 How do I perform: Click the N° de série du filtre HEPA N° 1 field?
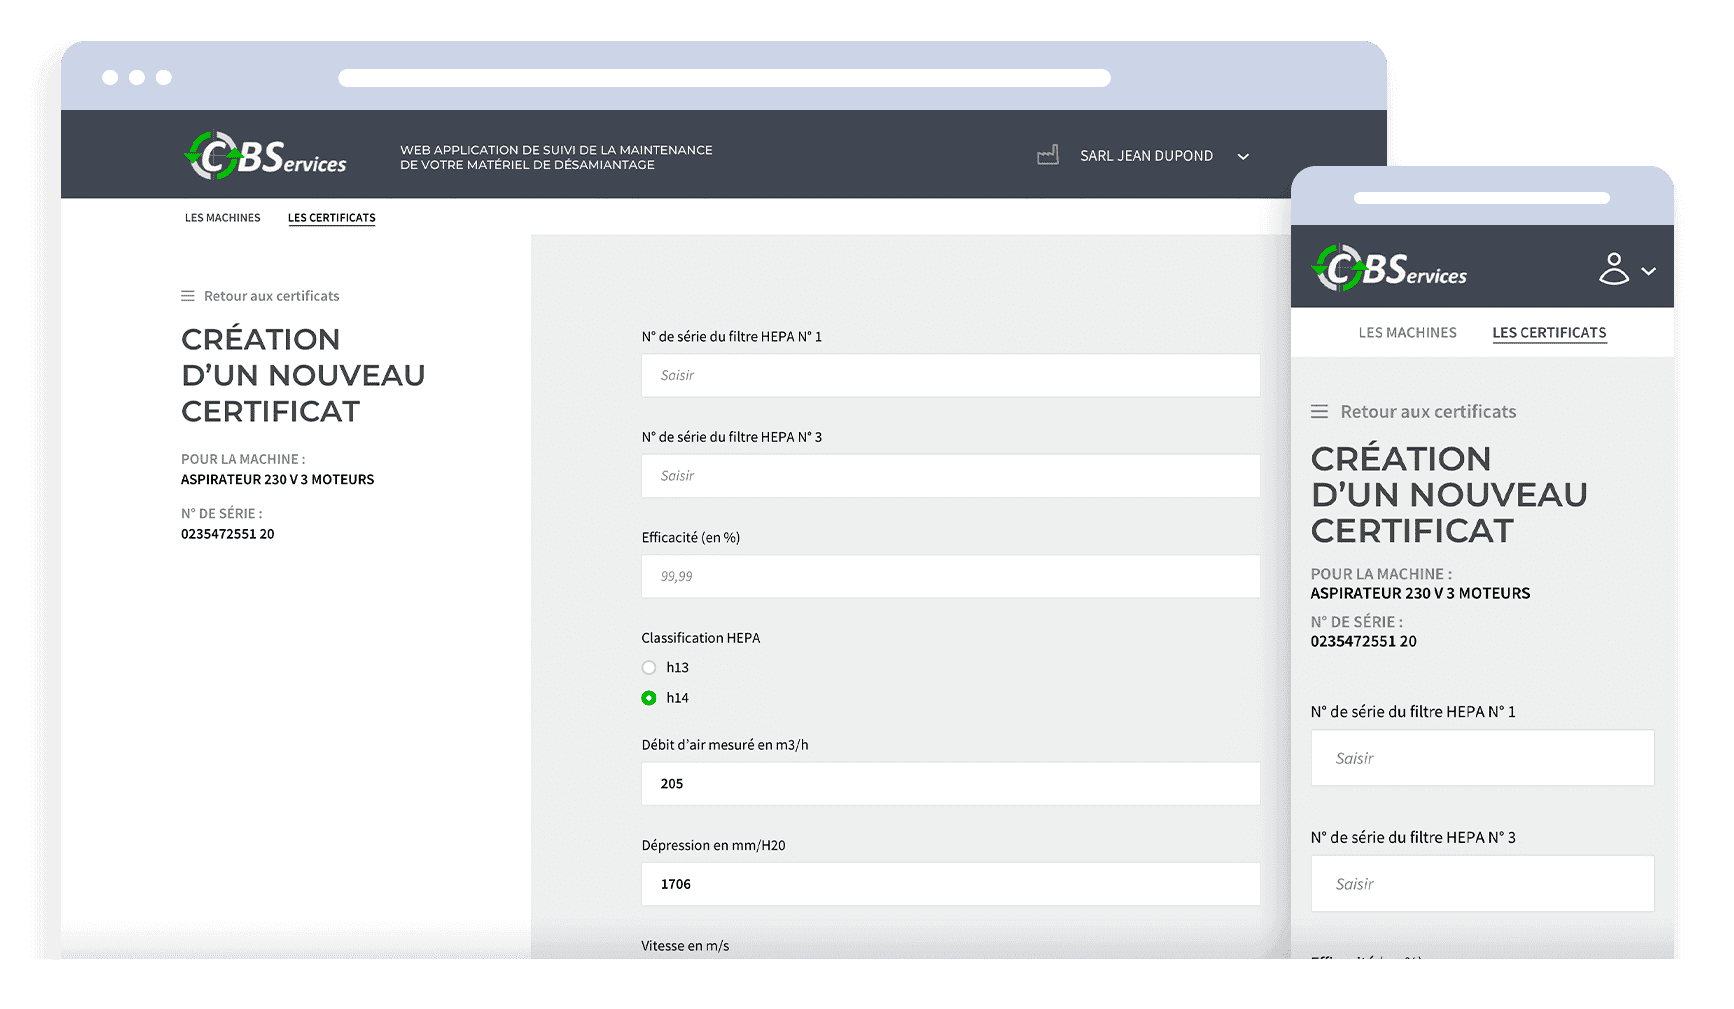[950, 375]
